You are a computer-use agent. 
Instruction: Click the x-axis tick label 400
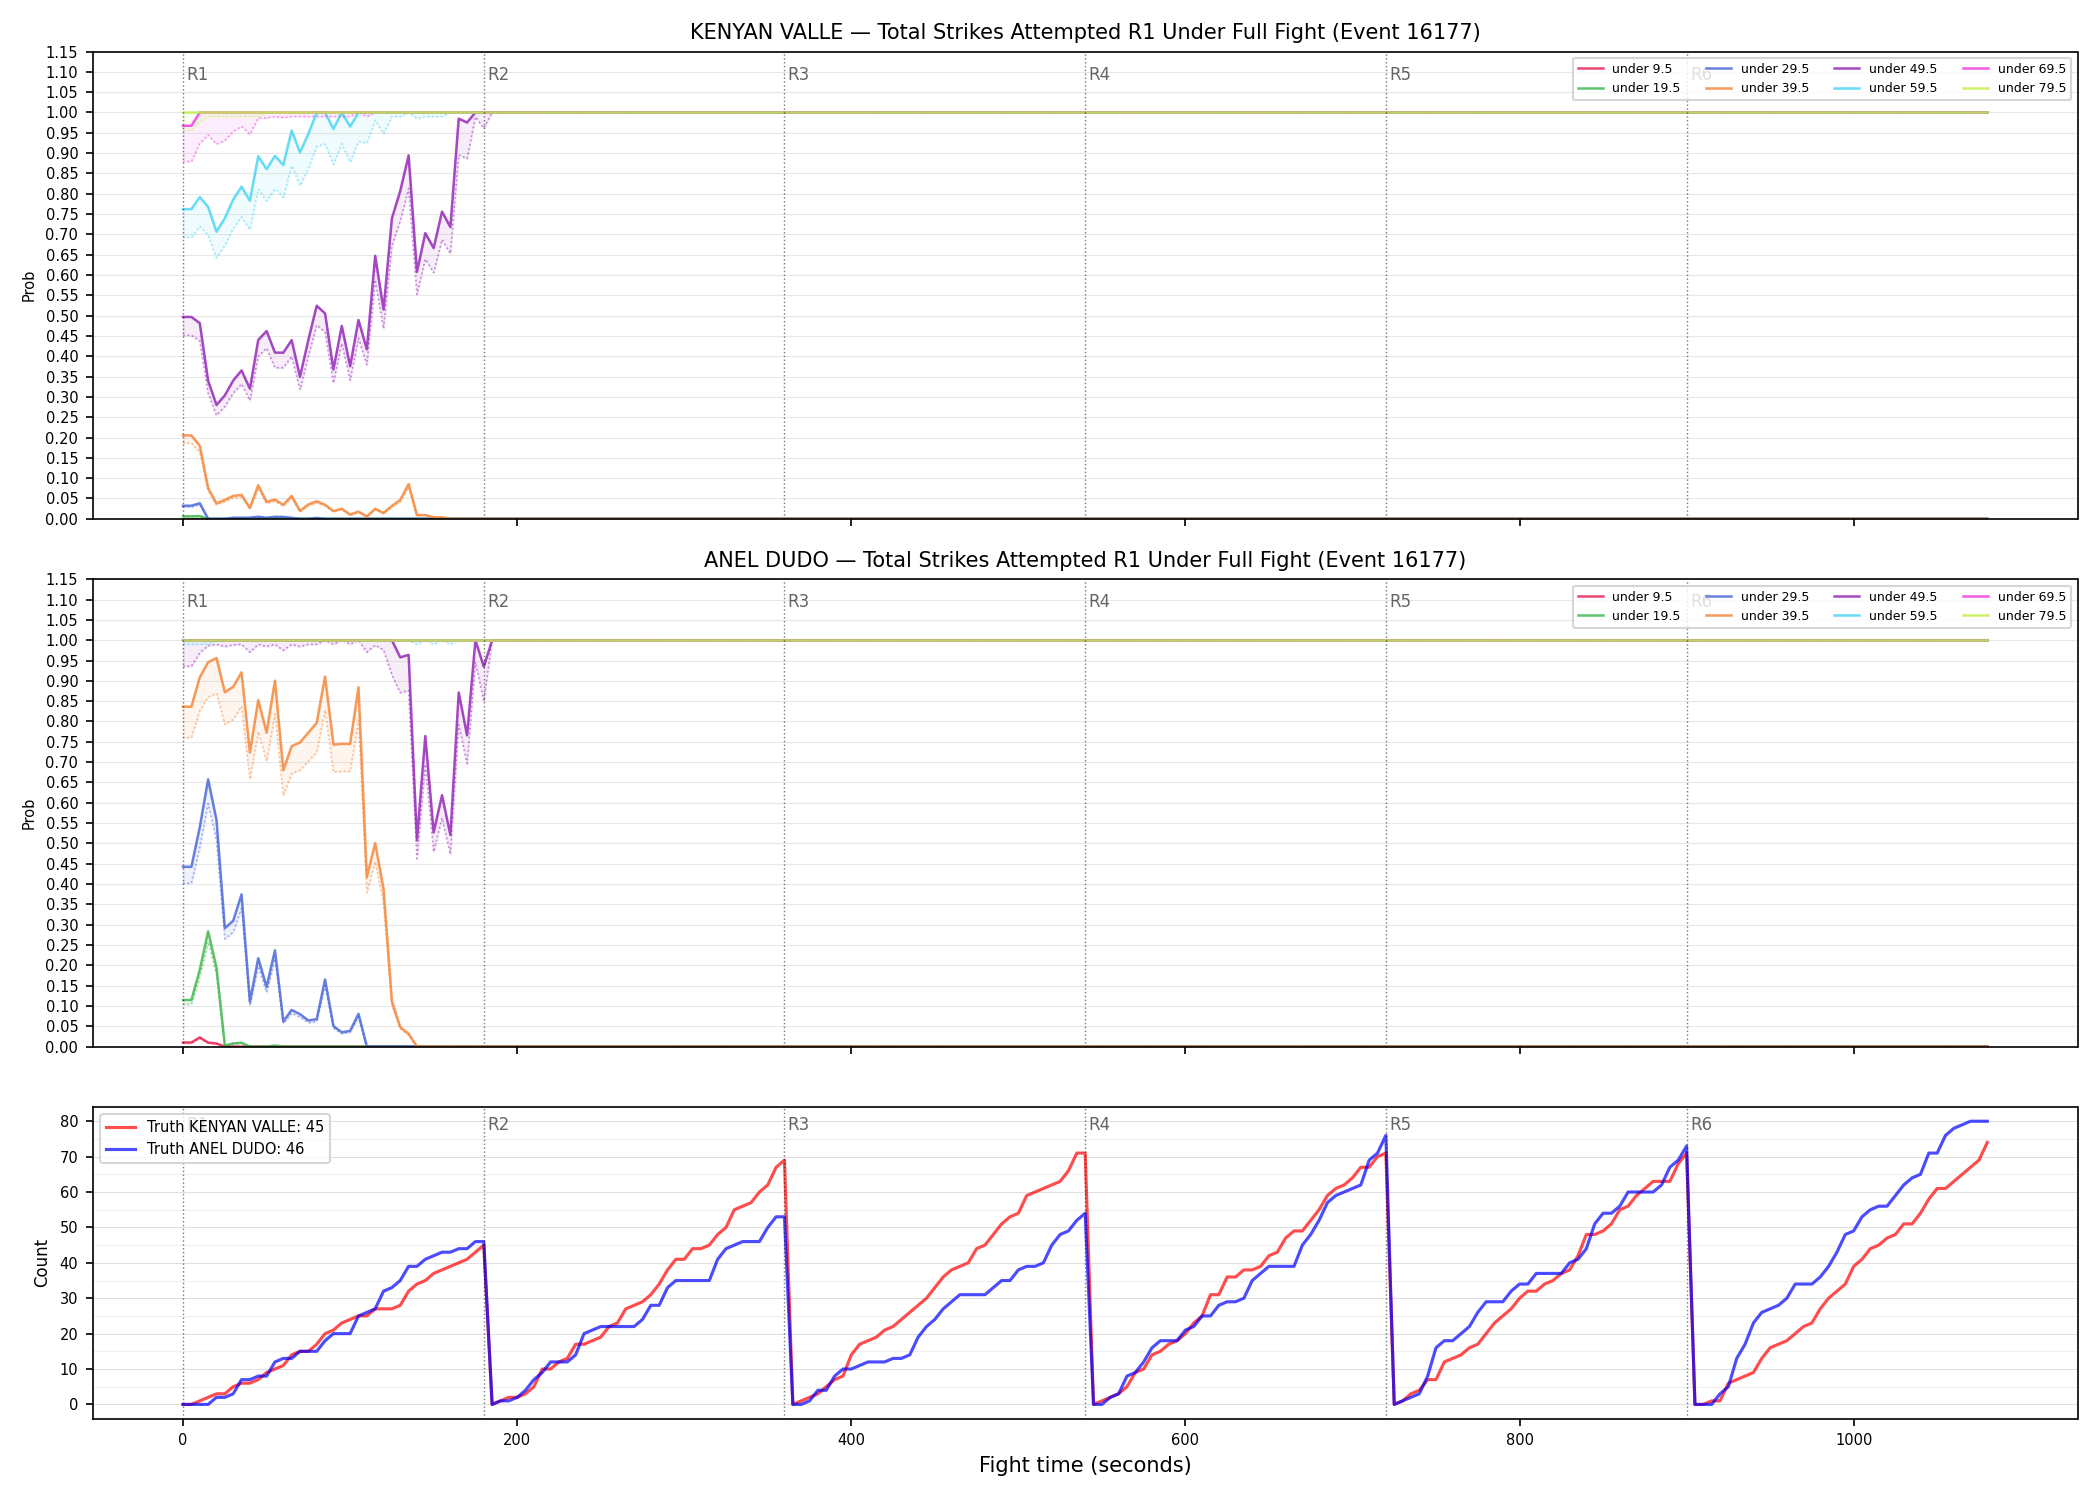tap(851, 1440)
